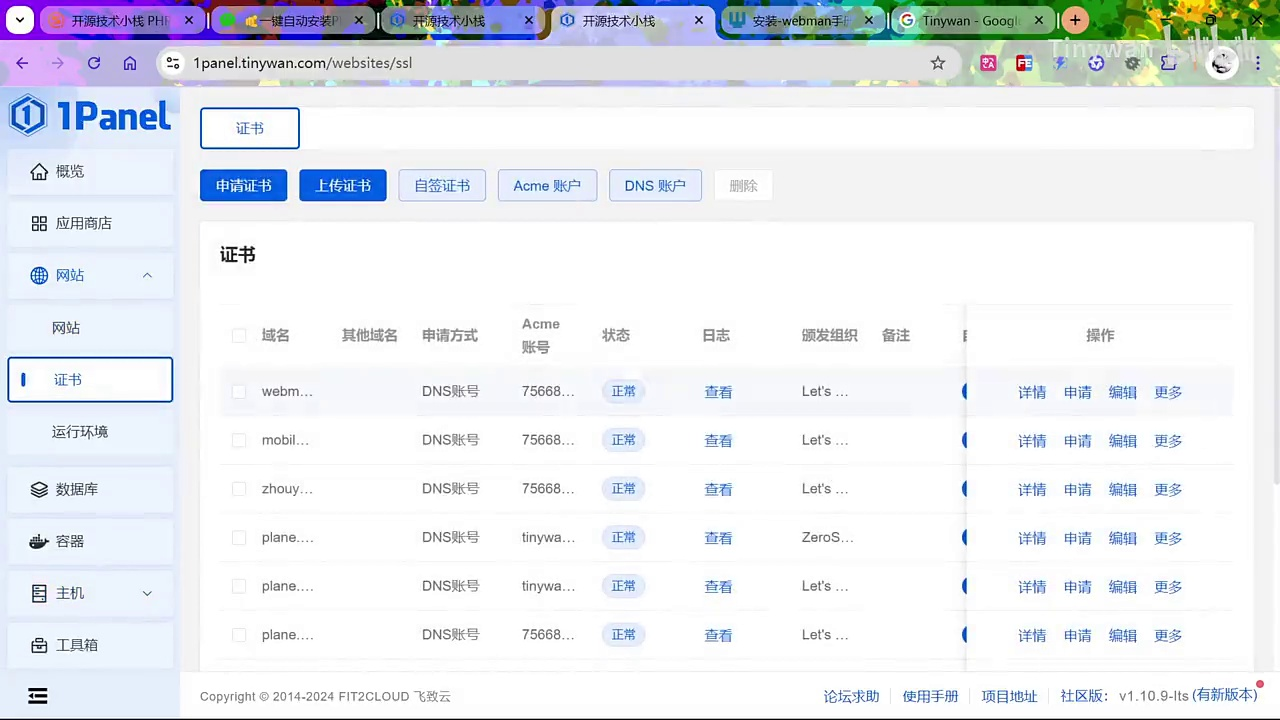
Task: Check the checkbox for the mobil… row
Action: 239,440
